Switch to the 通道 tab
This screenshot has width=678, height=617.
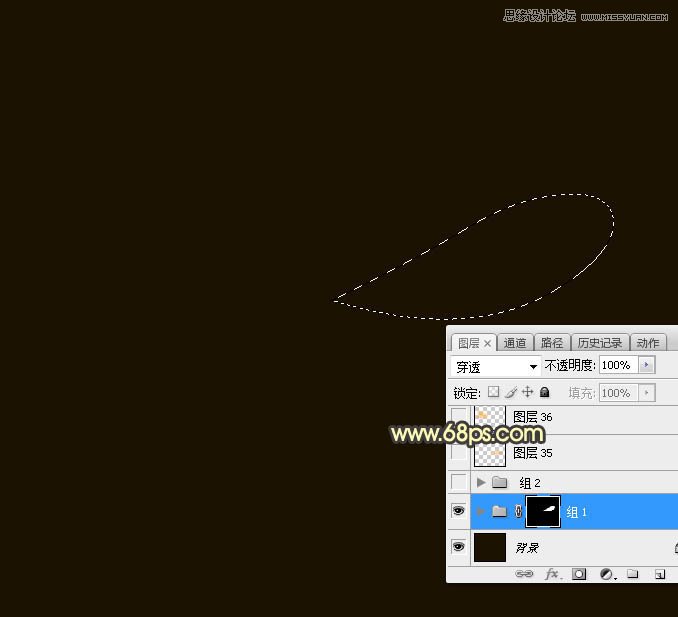pos(515,343)
